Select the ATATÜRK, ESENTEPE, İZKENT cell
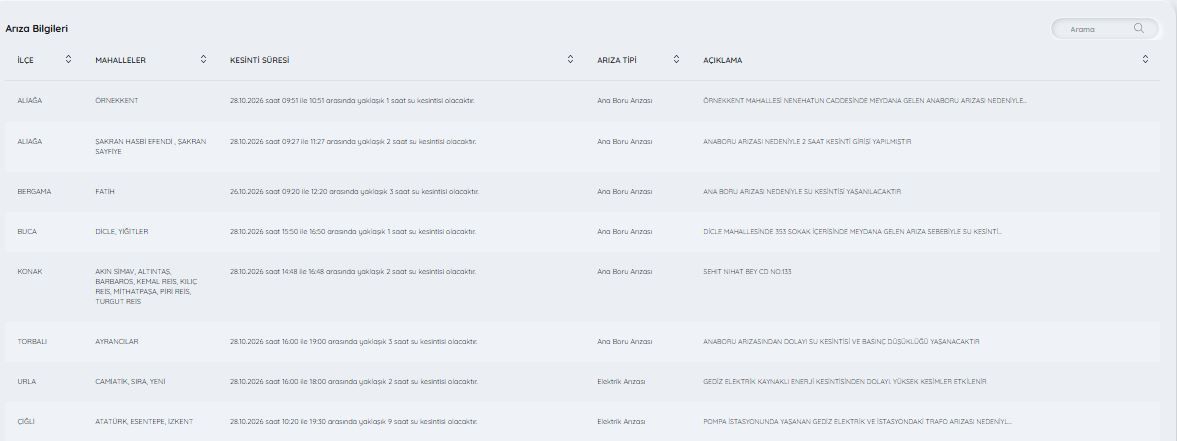The image size is (1177, 441). click(144, 422)
